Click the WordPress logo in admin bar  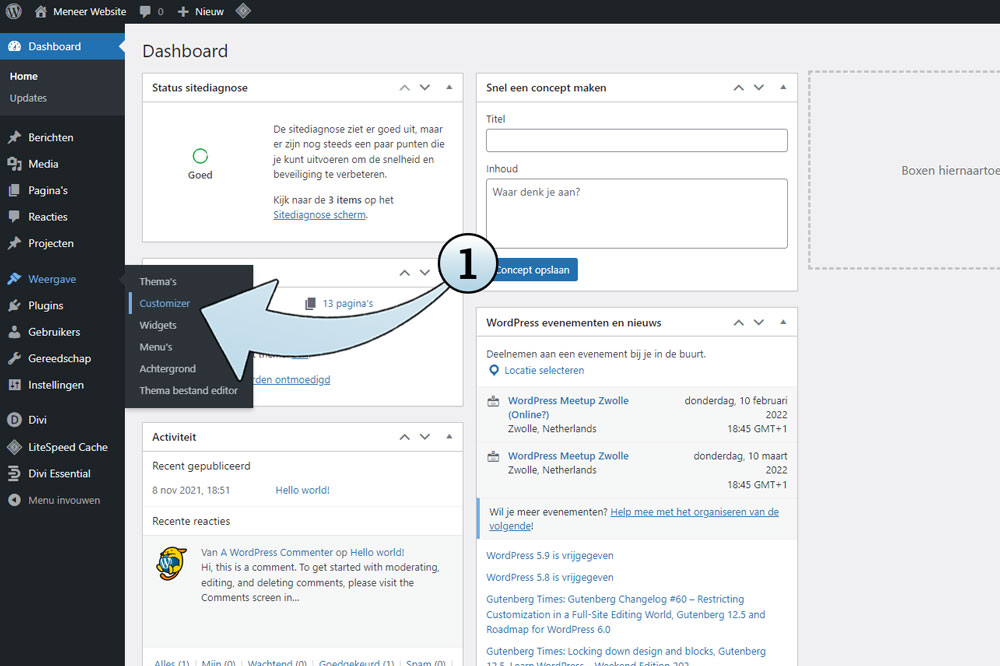pyautogui.click(x=13, y=12)
